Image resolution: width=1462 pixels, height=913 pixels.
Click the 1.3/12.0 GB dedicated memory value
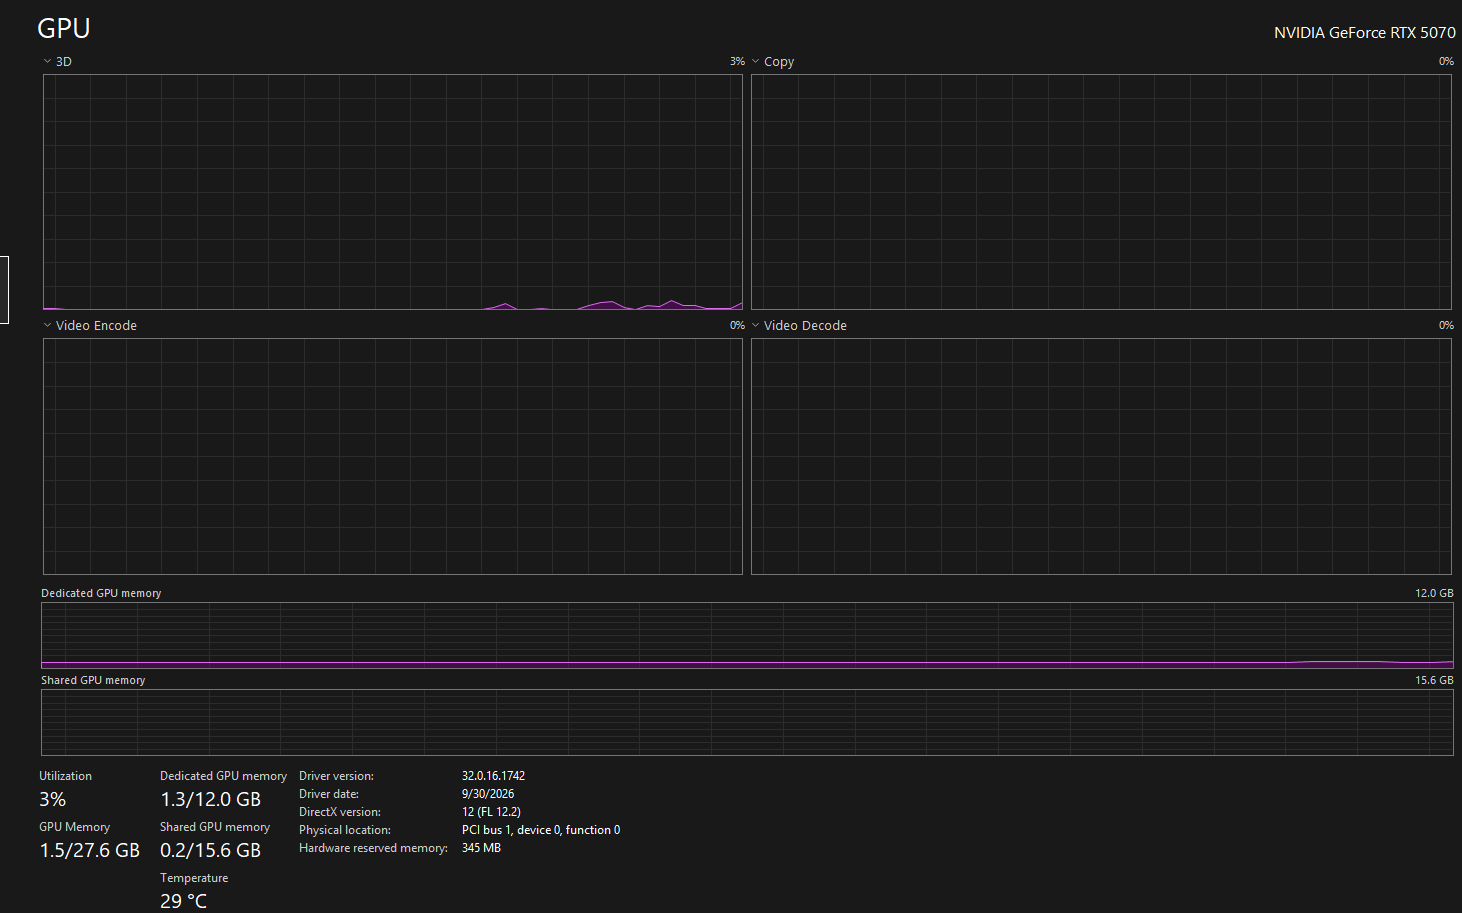(x=211, y=799)
